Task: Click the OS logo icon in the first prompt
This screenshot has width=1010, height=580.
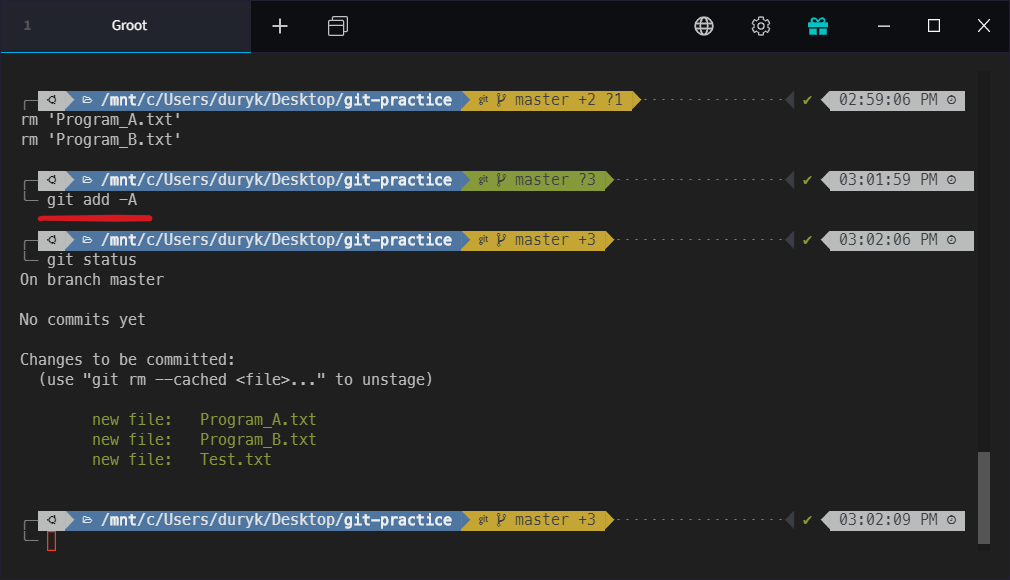Action: pyautogui.click(x=52, y=100)
